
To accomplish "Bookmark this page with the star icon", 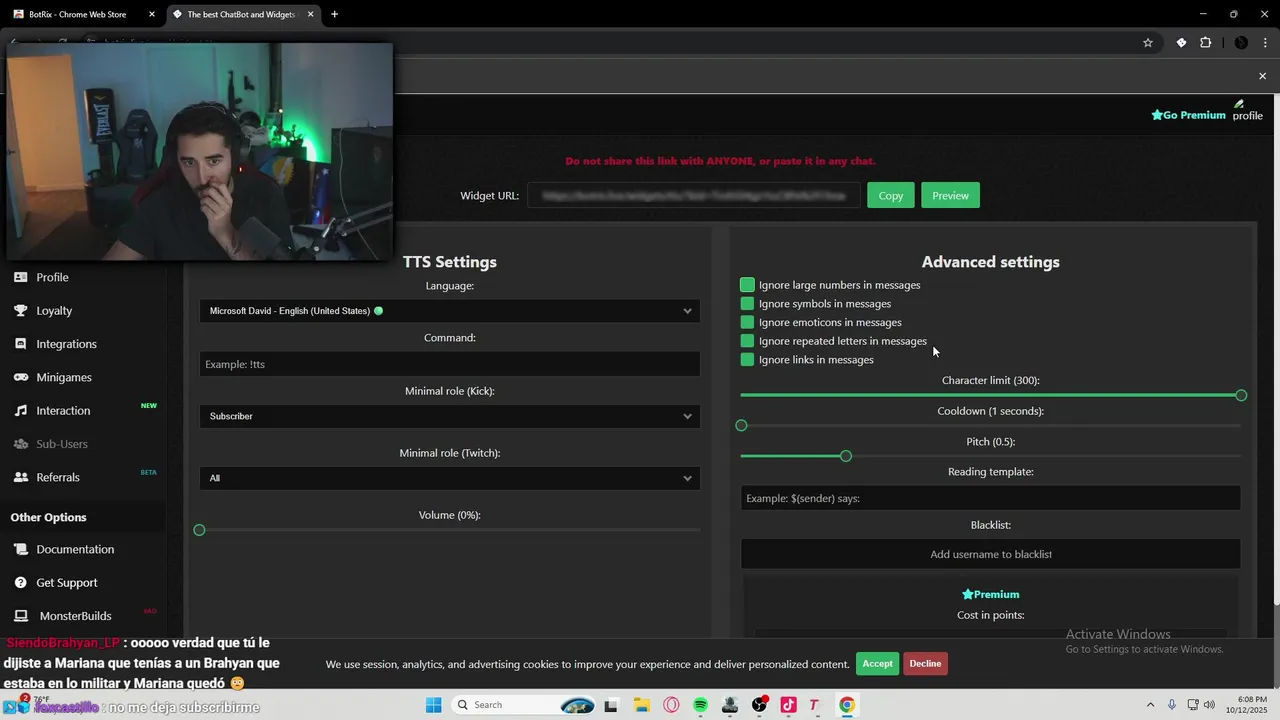I will click(1148, 43).
